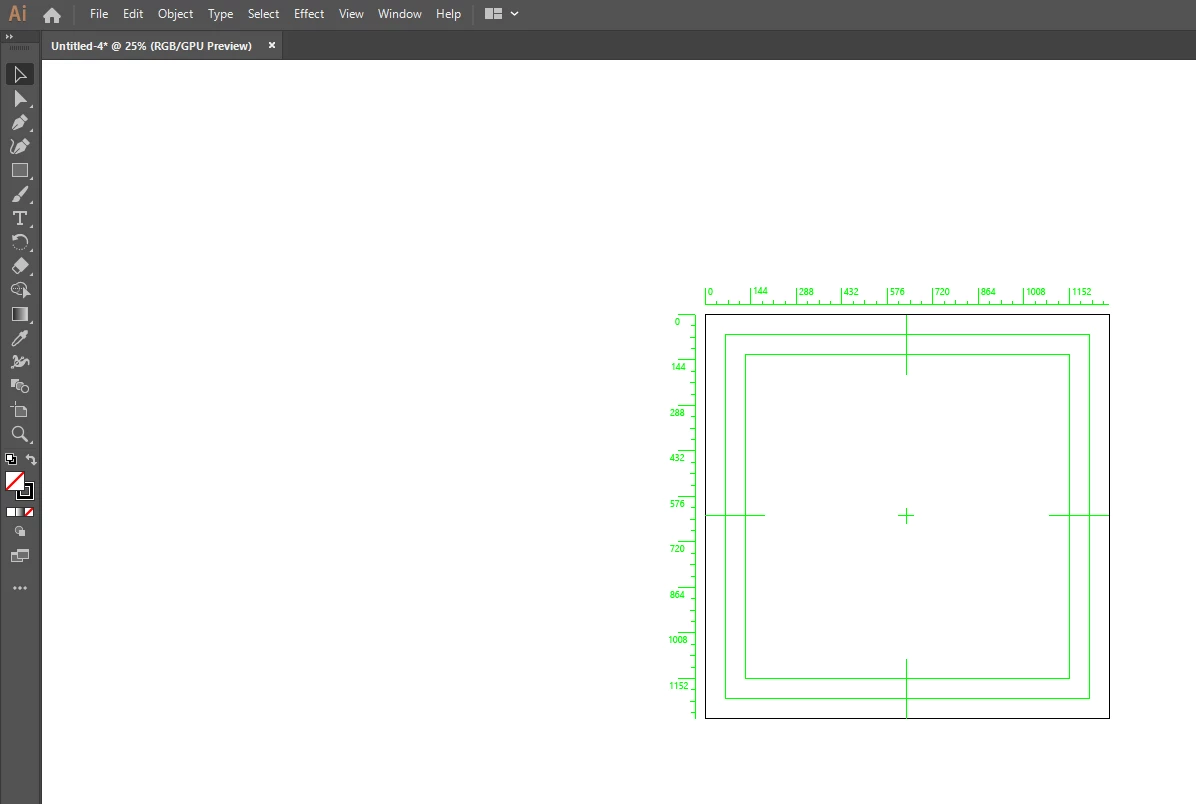The width and height of the screenshot is (1196, 804).
Task: Open the Type menu
Action: click(220, 14)
